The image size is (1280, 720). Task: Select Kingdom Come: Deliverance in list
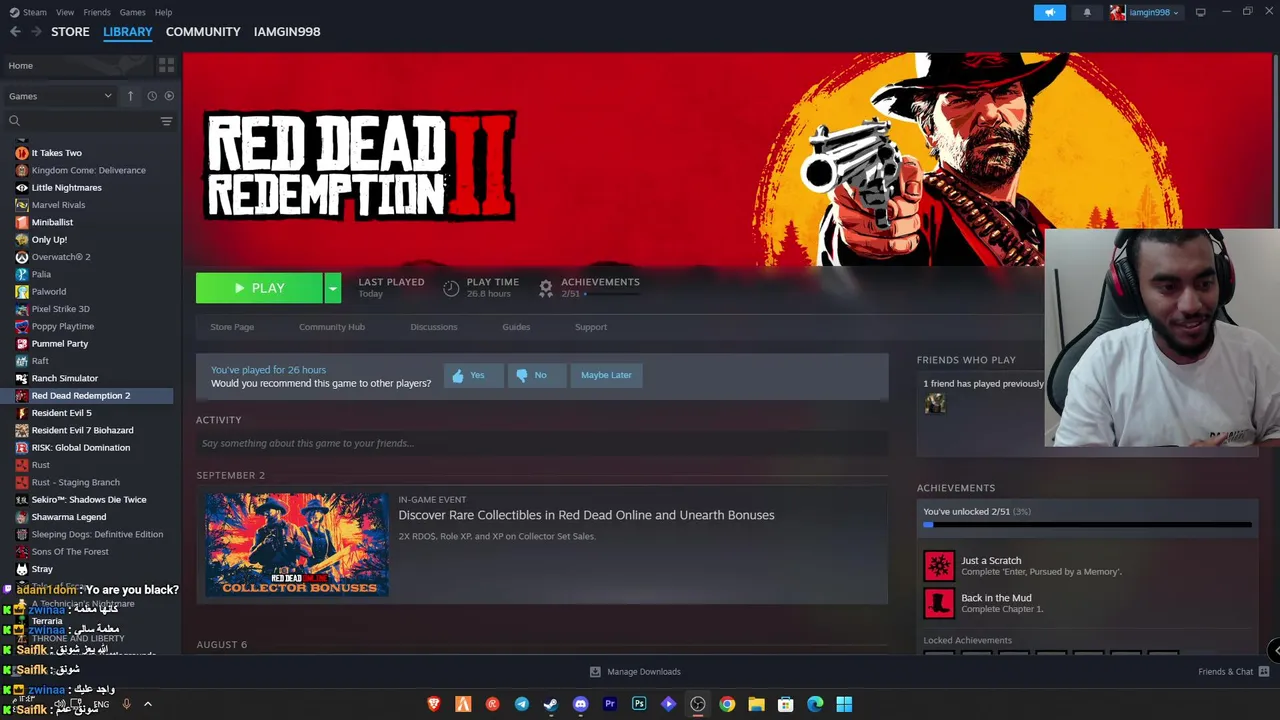click(x=90, y=170)
